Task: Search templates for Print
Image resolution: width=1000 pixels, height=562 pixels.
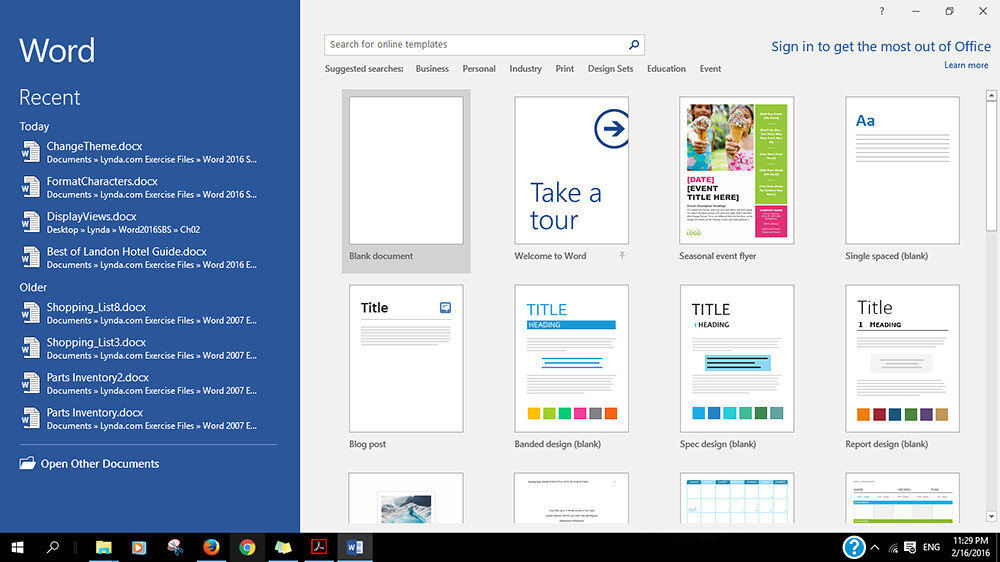Action: click(564, 69)
